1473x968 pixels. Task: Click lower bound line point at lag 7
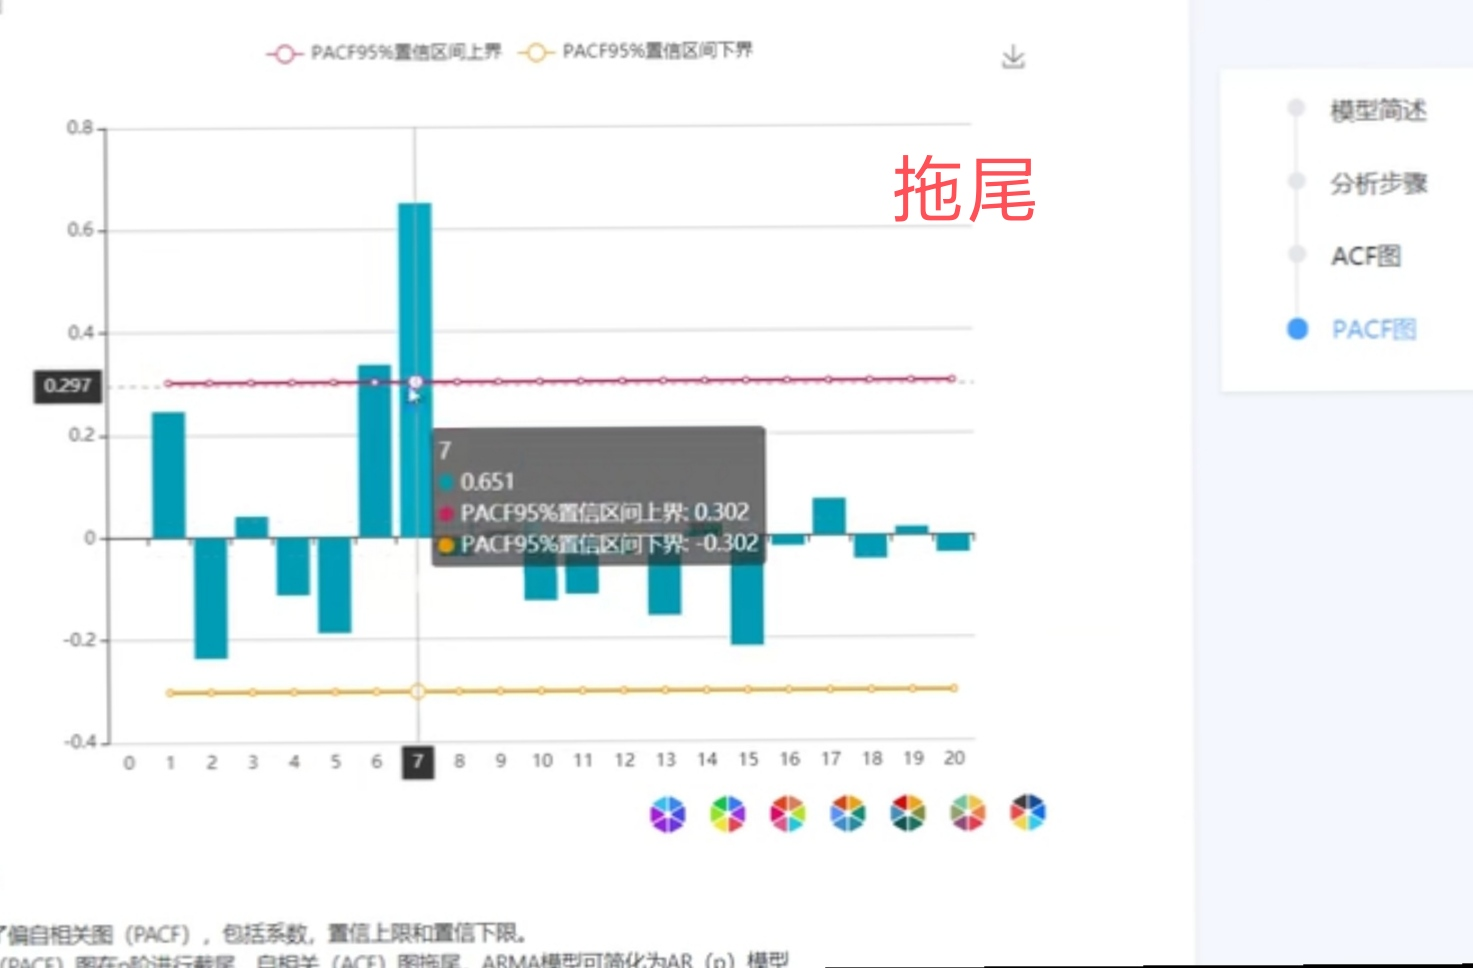(x=418, y=691)
